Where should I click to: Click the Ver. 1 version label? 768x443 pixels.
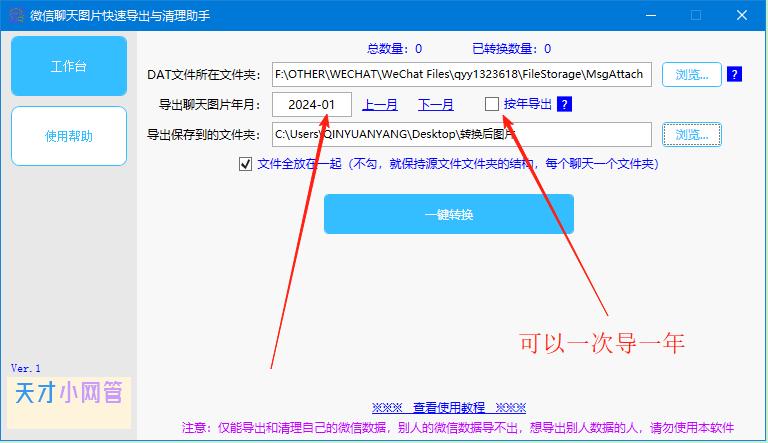pos(25,368)
